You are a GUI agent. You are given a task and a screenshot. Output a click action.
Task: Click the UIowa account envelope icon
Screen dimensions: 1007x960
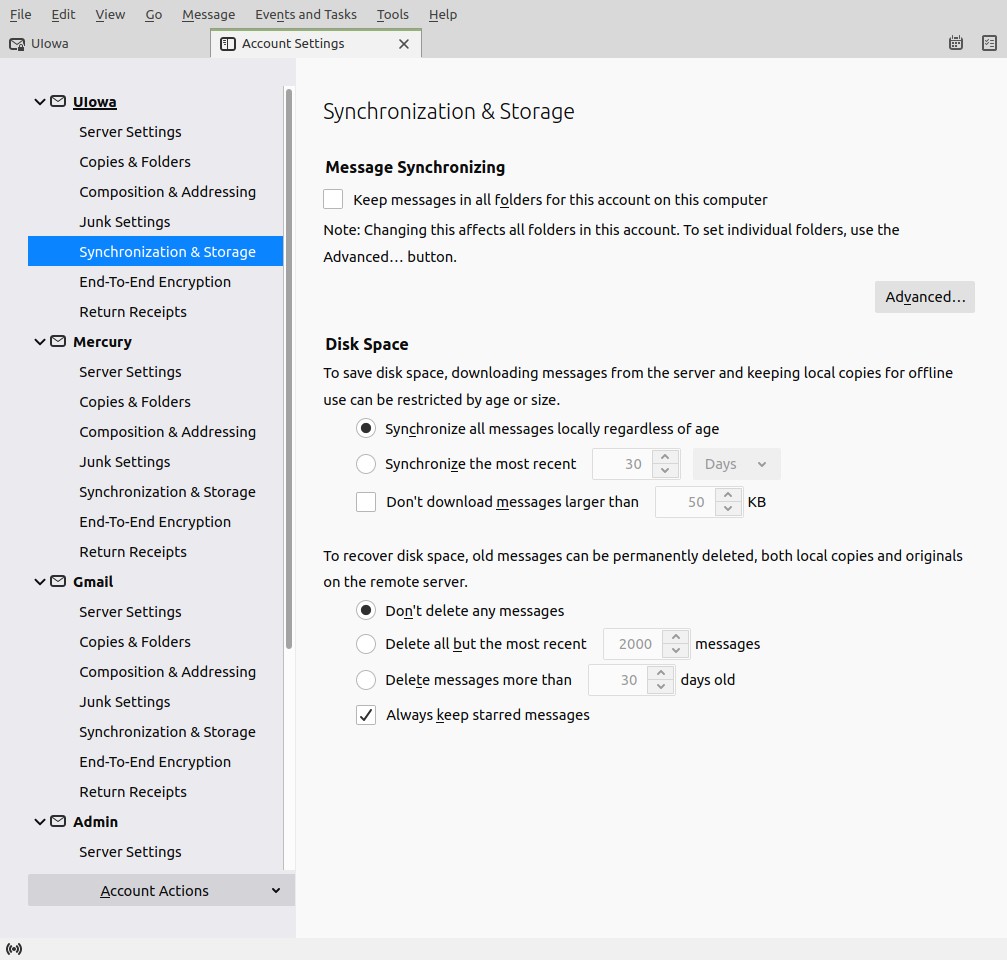(58, 102)
